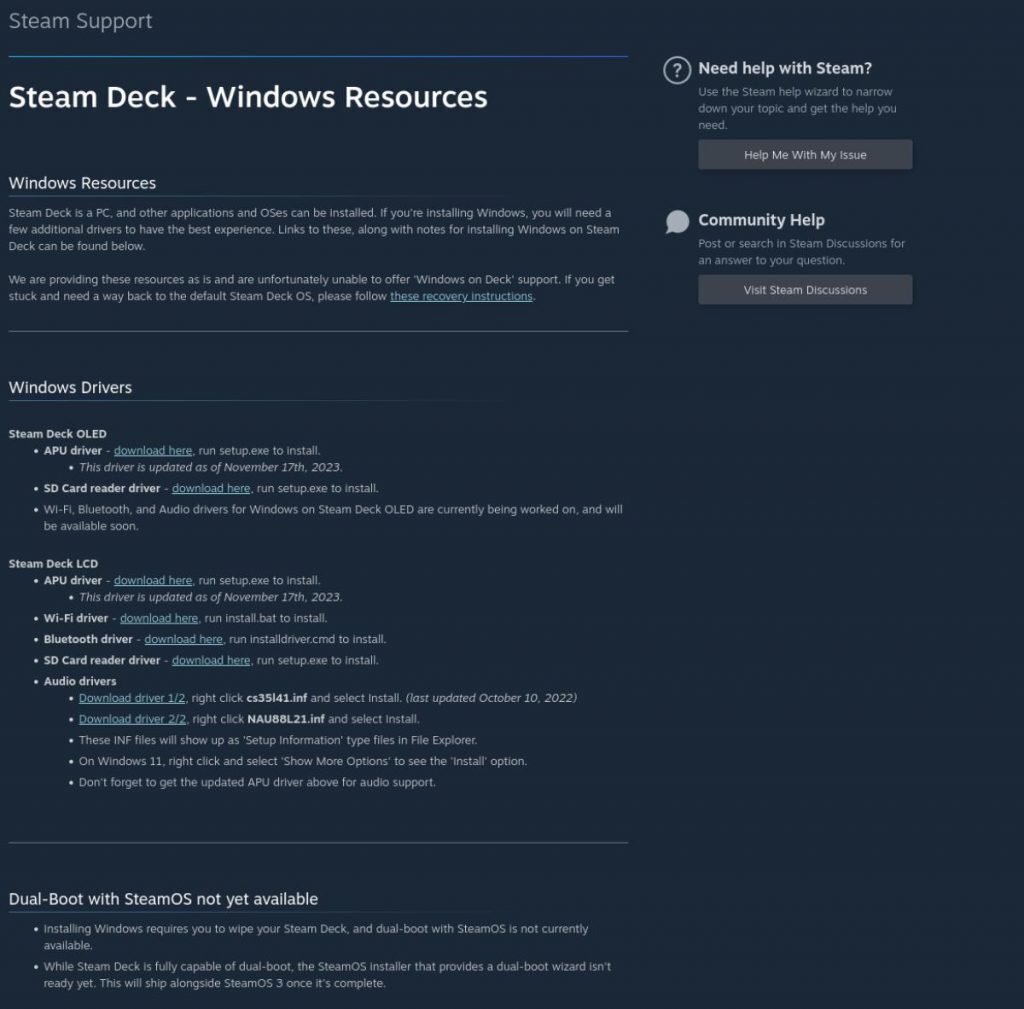Click the Download driver 2/2 audio link
Screen dimensions: 1024x1009
tap(131, 718)
